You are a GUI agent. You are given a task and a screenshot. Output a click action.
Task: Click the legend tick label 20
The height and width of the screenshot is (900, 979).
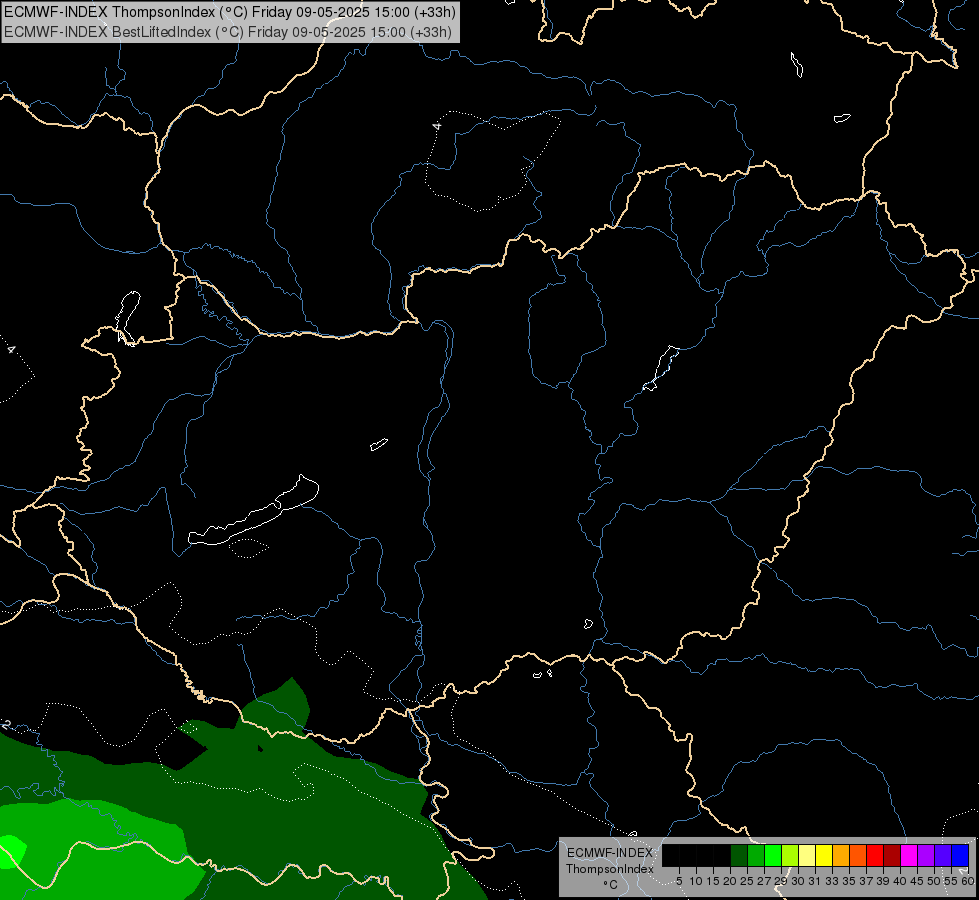(x=731, y=881)
